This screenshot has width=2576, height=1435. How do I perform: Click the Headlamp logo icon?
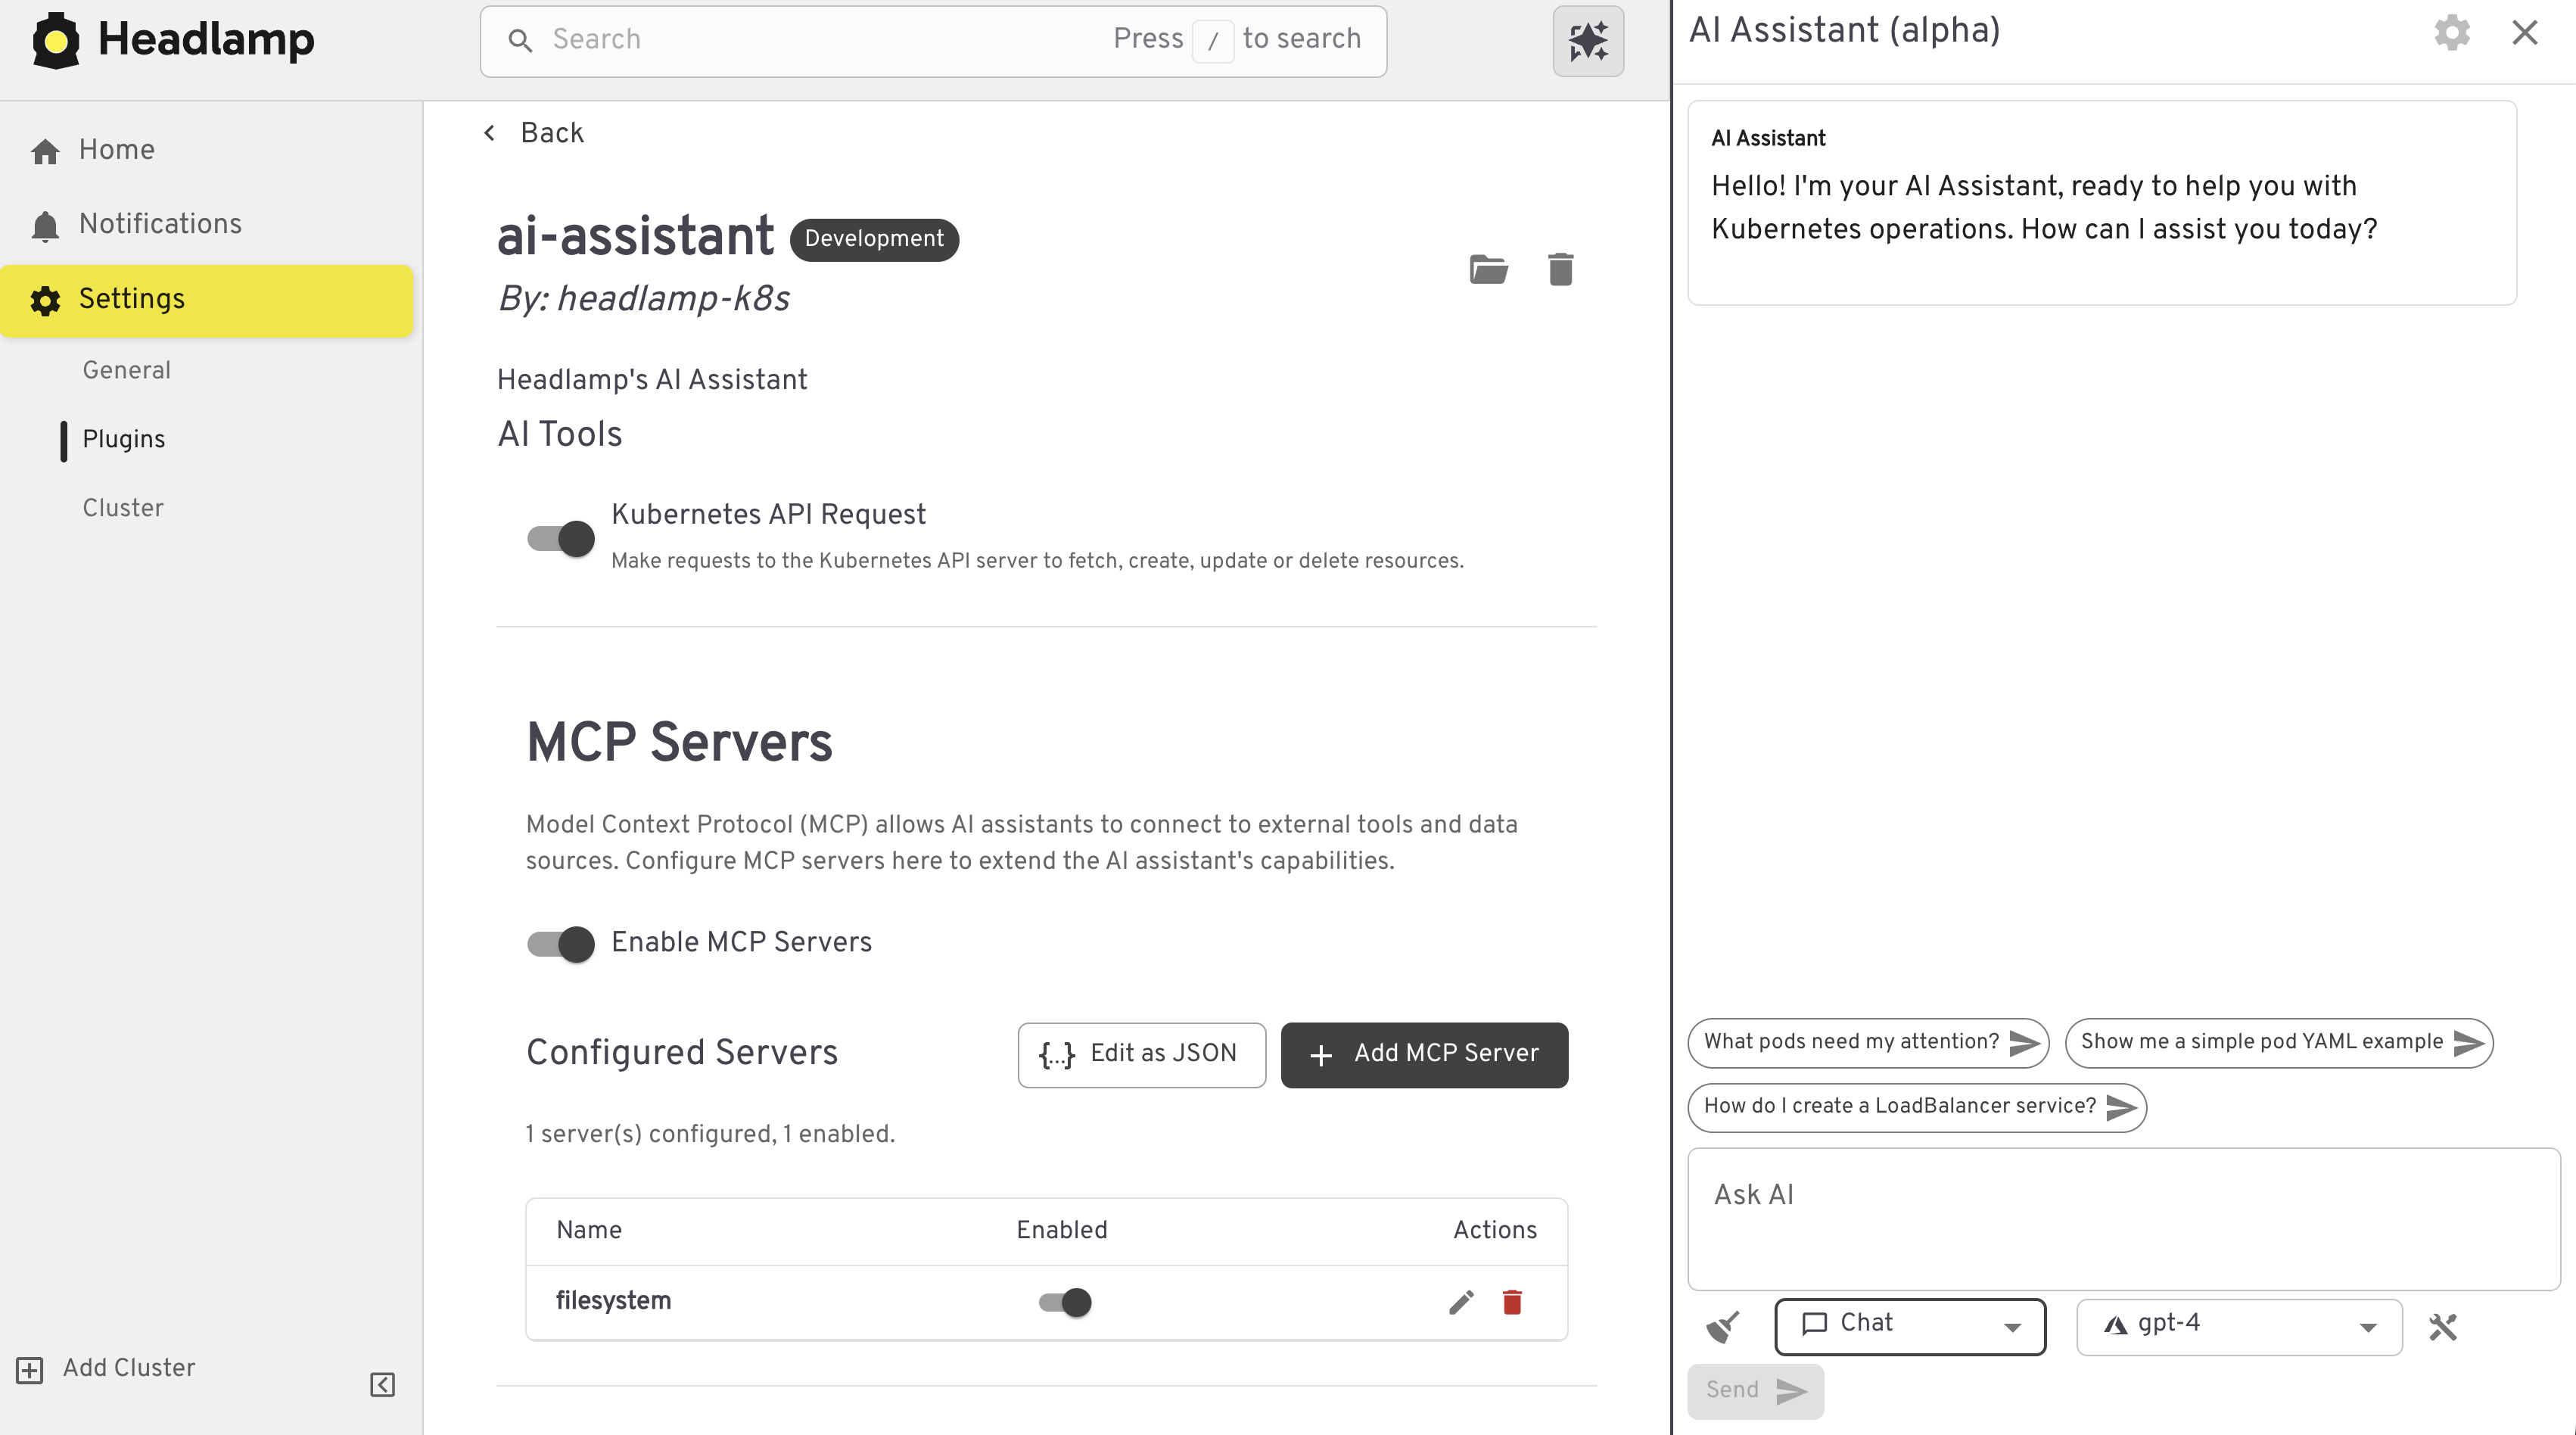(x=56, y=40)
